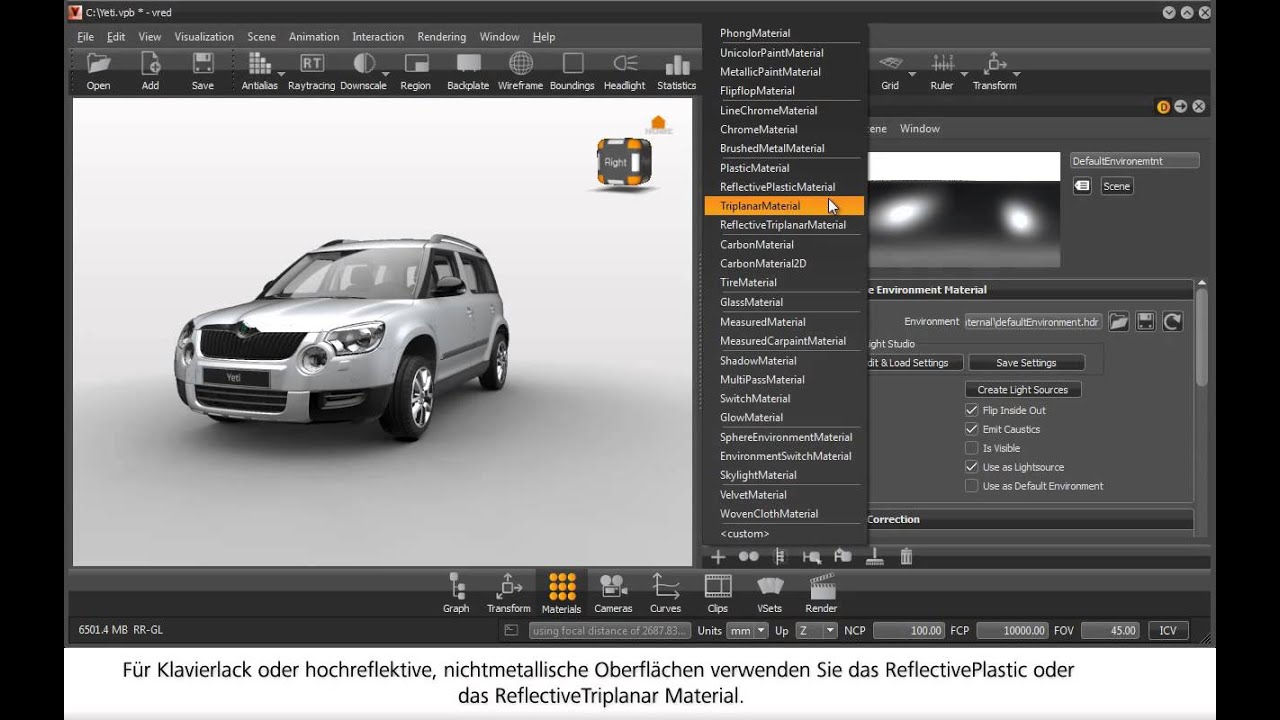This screenshot has width=1280, height=720.
Task: Pick GlassMaterial in the material list
Action: tap(784, 302)
